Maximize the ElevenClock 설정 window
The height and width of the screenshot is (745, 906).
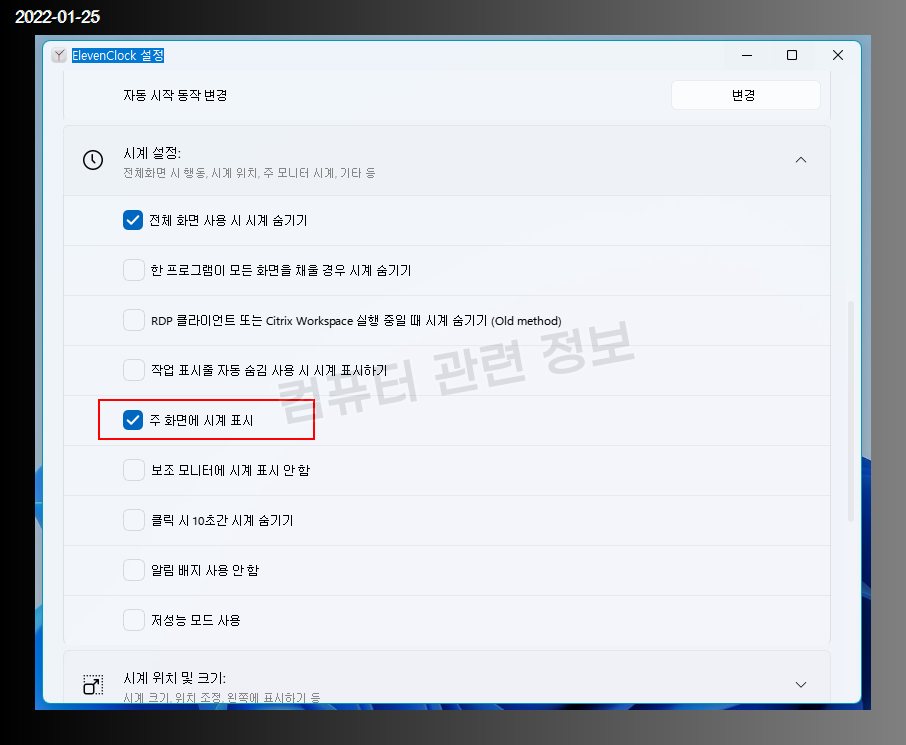[792, 55]
